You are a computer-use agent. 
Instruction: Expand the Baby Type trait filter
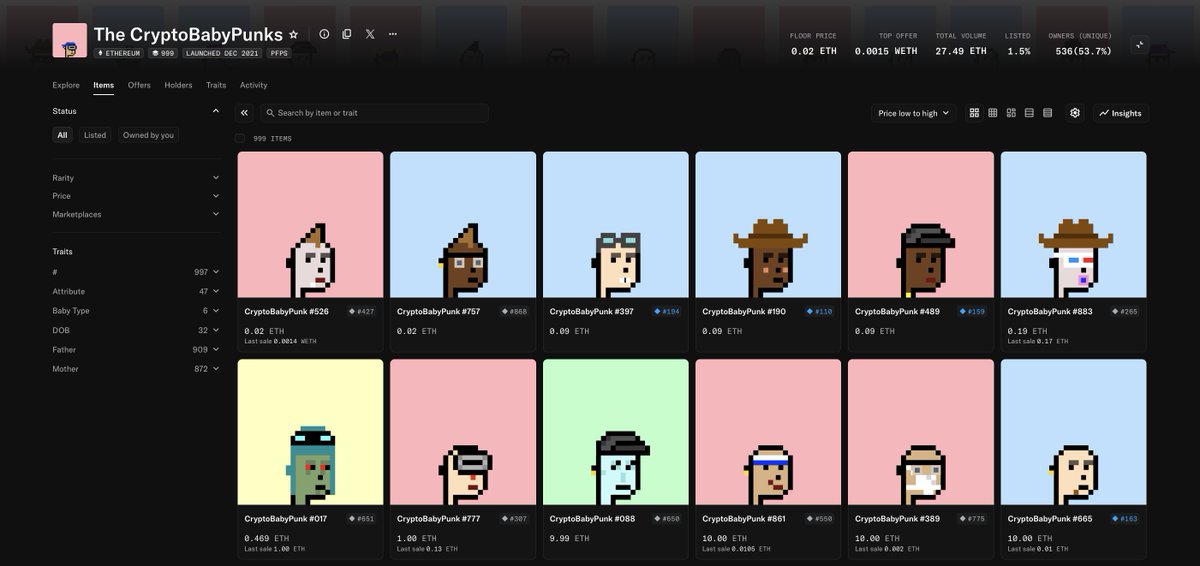[136, 311]
